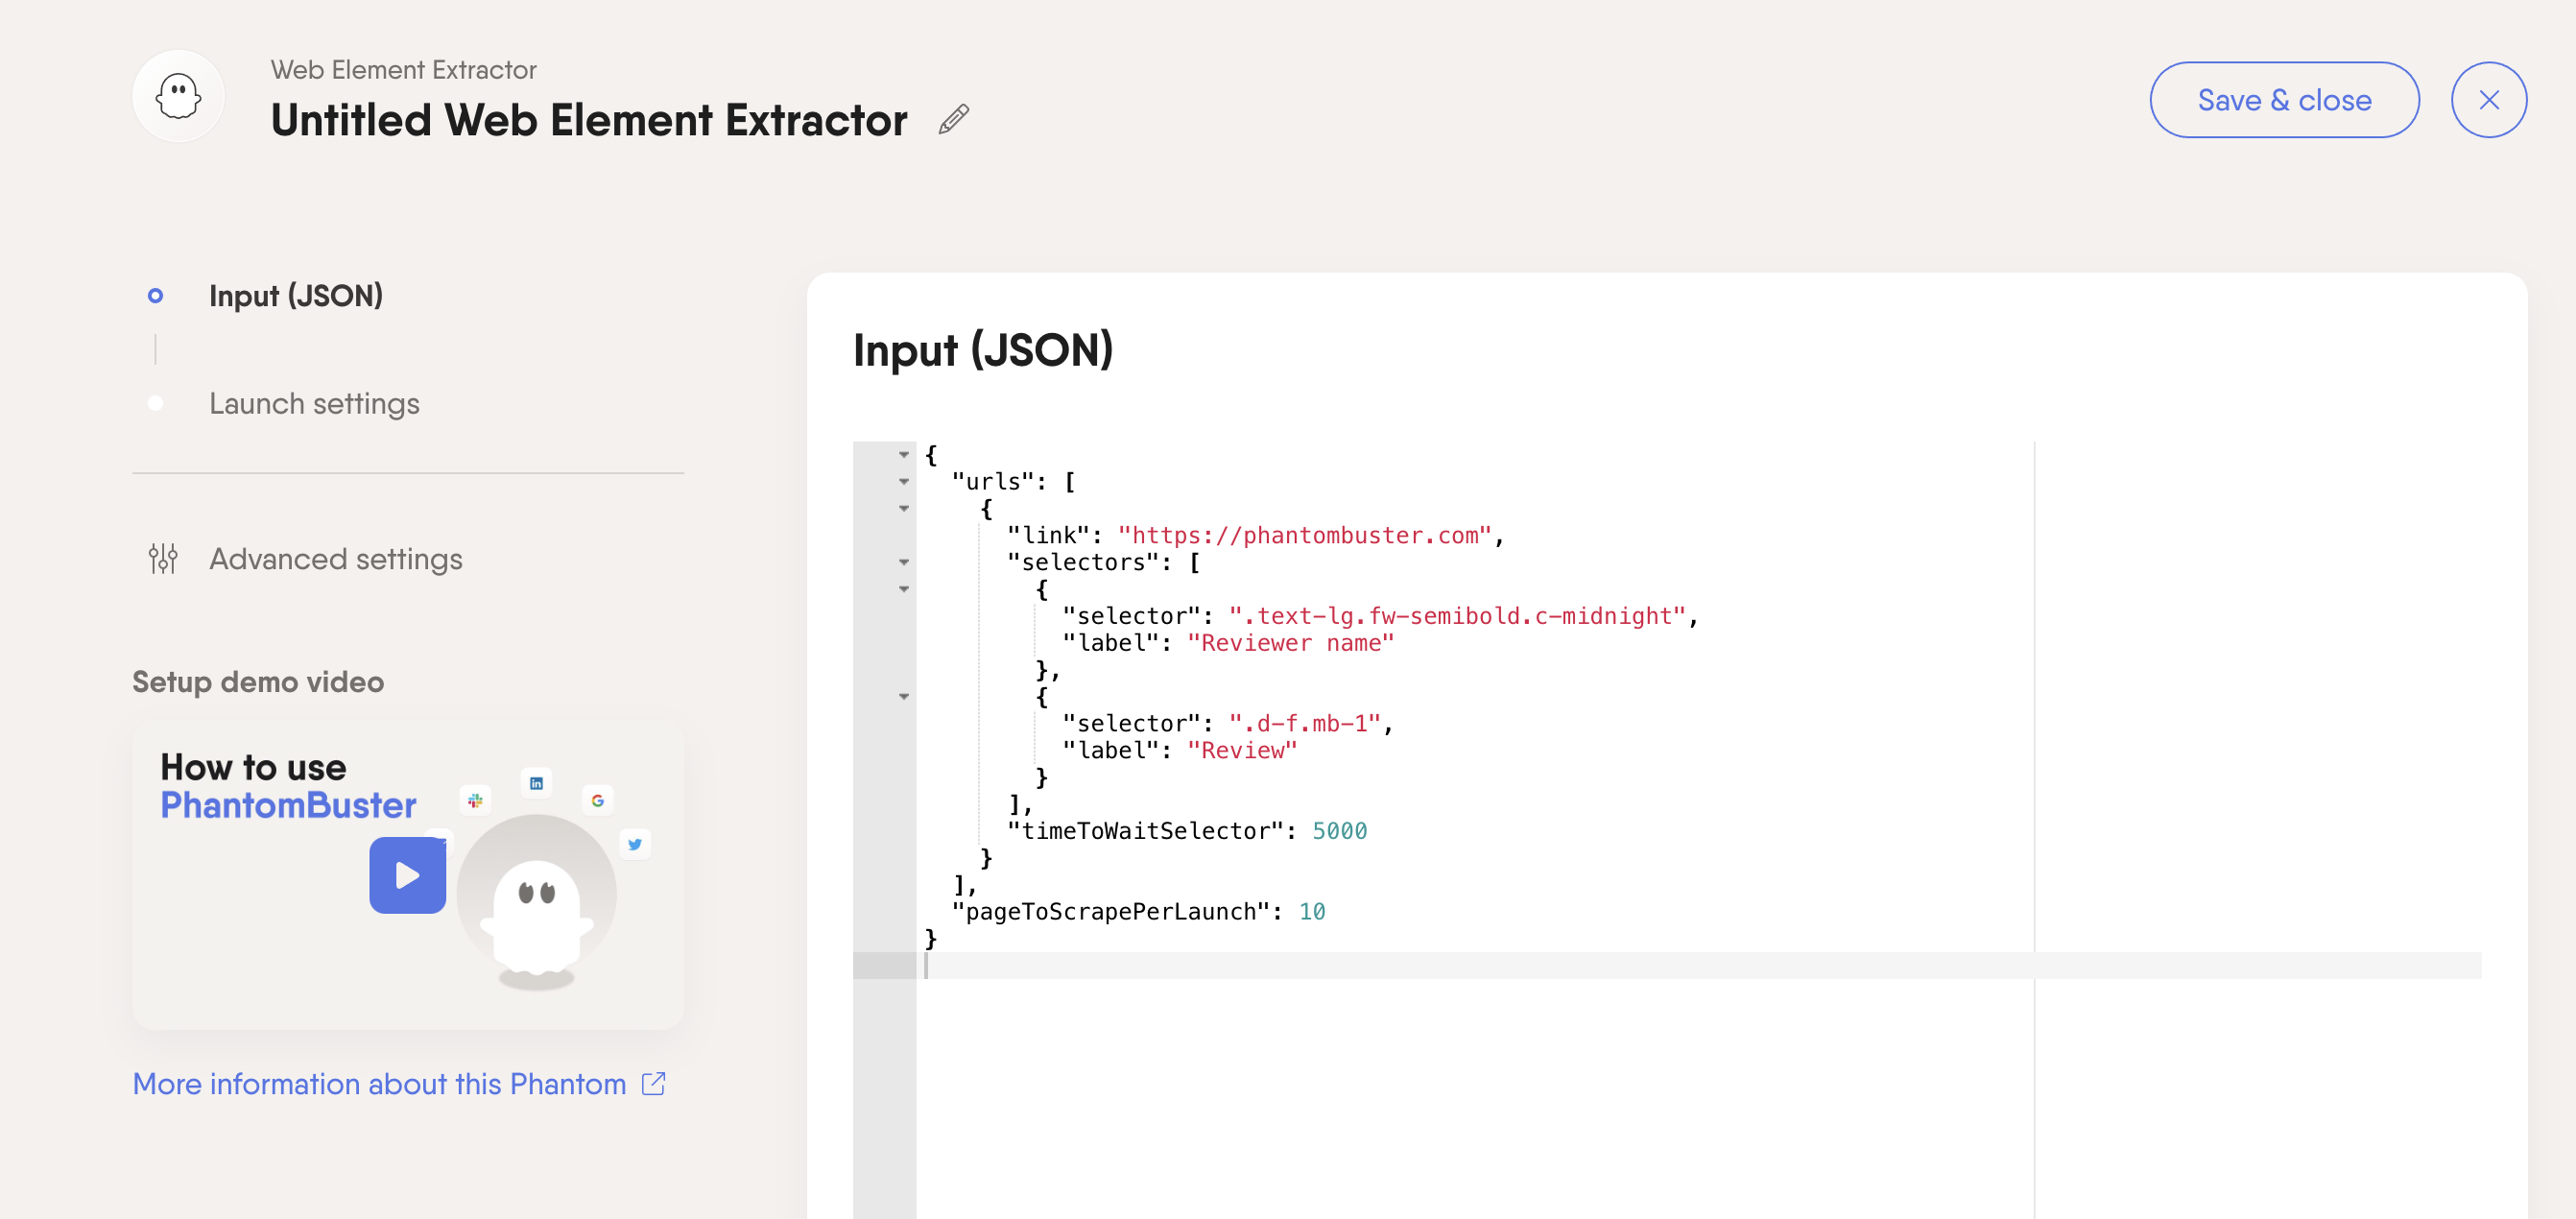
Task: Click the "Reviewer name" label value
Action: (1290, 644)
